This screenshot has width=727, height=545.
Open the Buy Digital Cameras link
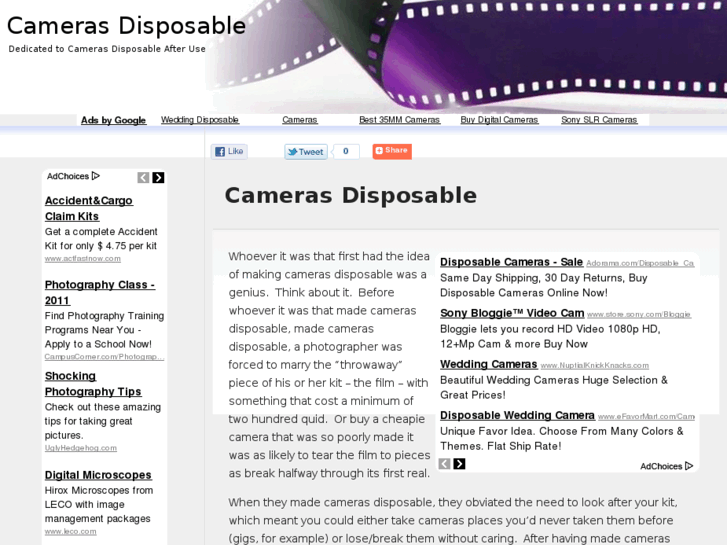pyautogui.click(x=499, y=120)
